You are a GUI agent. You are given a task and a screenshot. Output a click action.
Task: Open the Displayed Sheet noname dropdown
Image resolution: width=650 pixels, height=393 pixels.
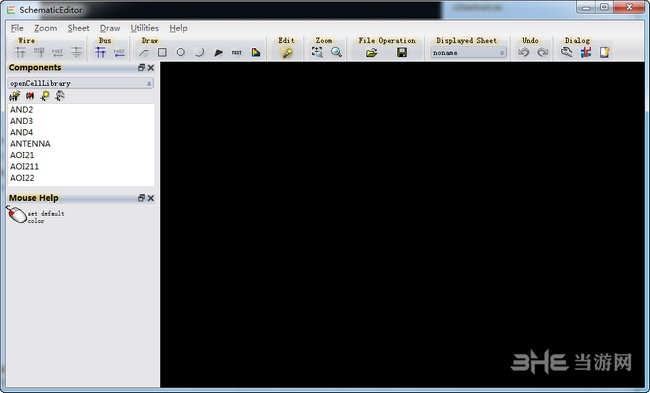pyautogui.click(x=468, y=53)
